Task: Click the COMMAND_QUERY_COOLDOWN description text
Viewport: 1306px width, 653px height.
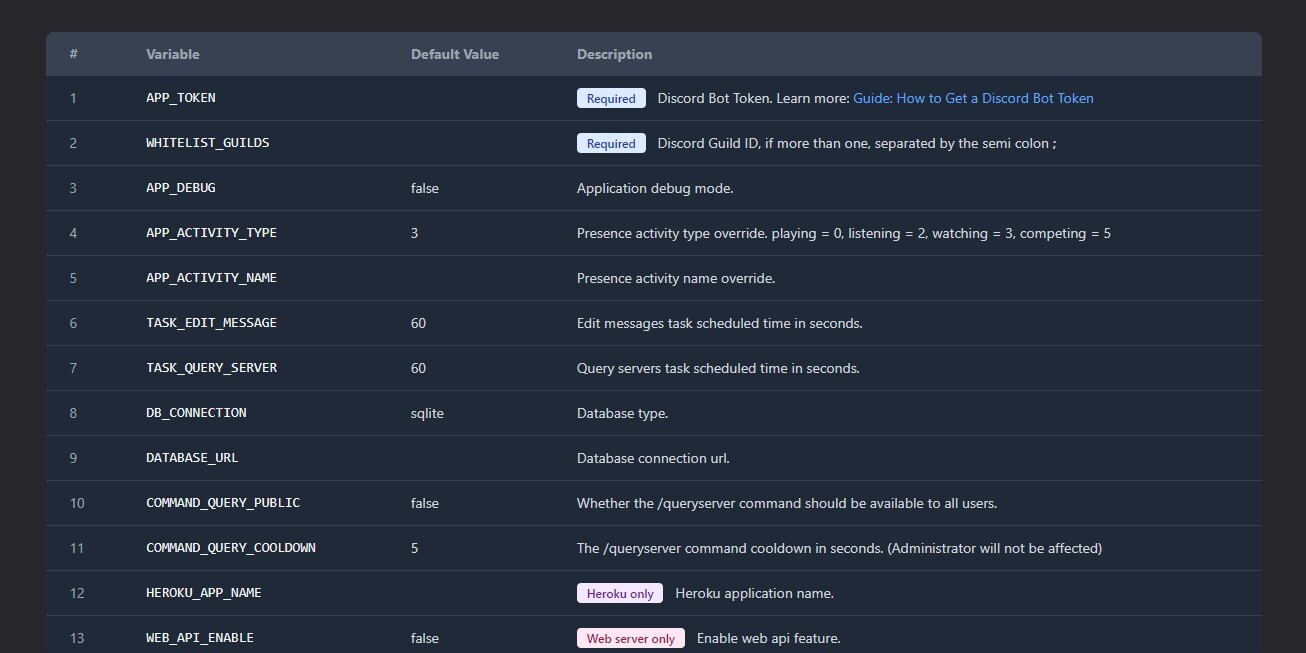Action: (x=839, y=548)
